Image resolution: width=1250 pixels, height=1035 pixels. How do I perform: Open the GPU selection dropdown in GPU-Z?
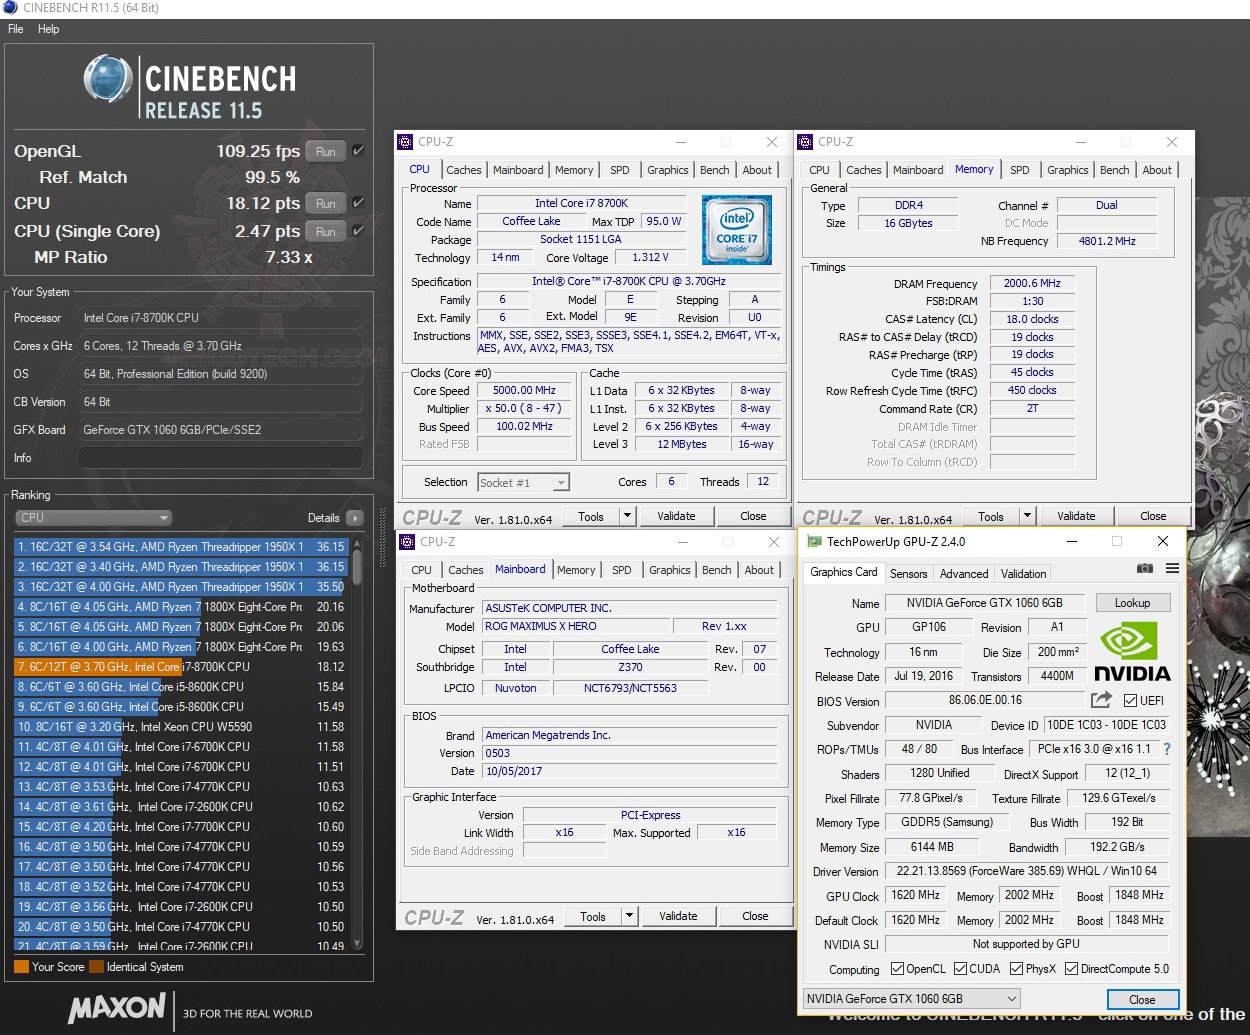(x=912, y=999)
